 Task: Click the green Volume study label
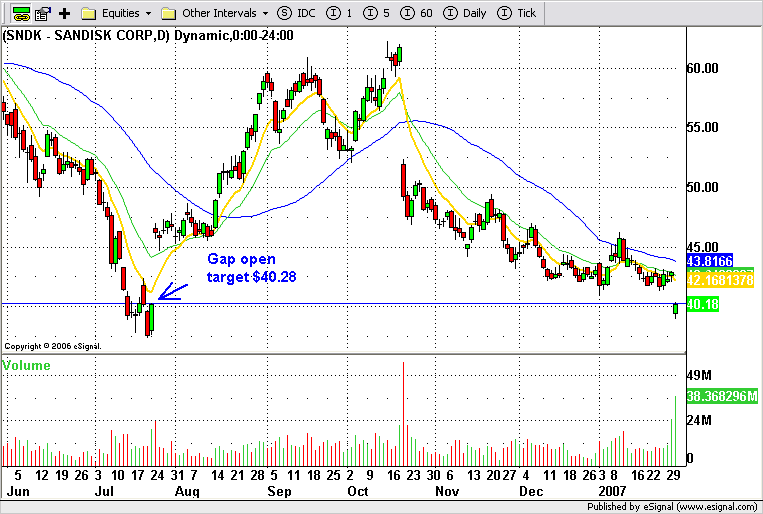[x=26, y=365]
